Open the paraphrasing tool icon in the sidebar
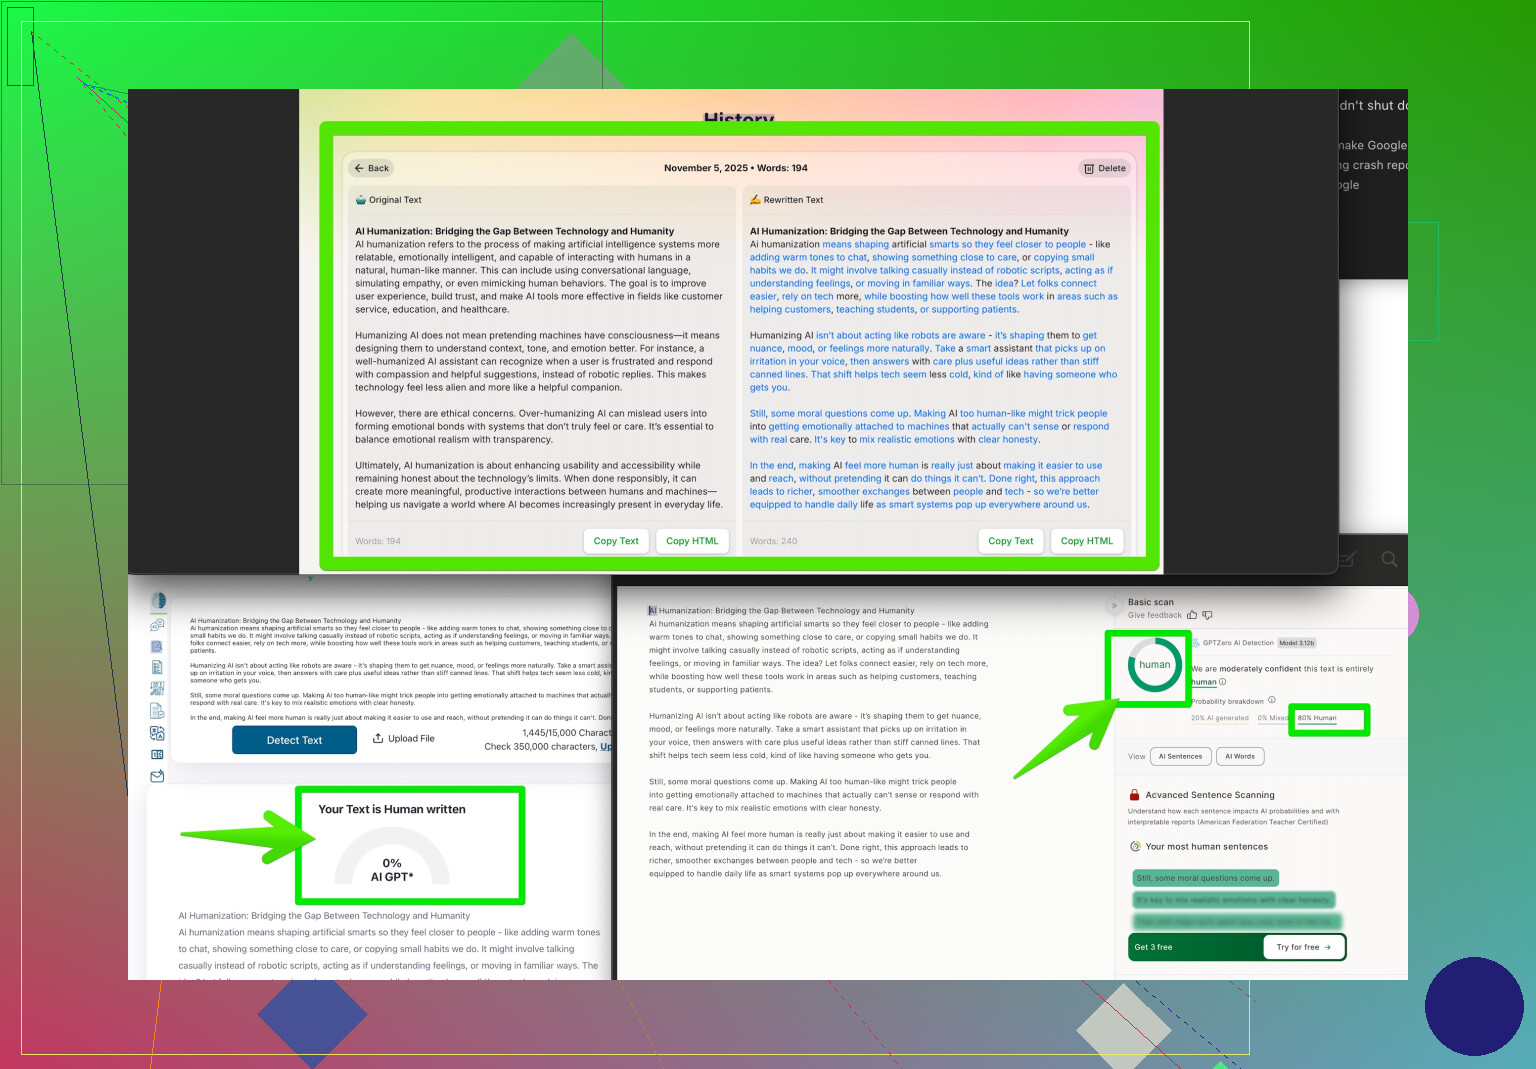 (x=157, y=689)
